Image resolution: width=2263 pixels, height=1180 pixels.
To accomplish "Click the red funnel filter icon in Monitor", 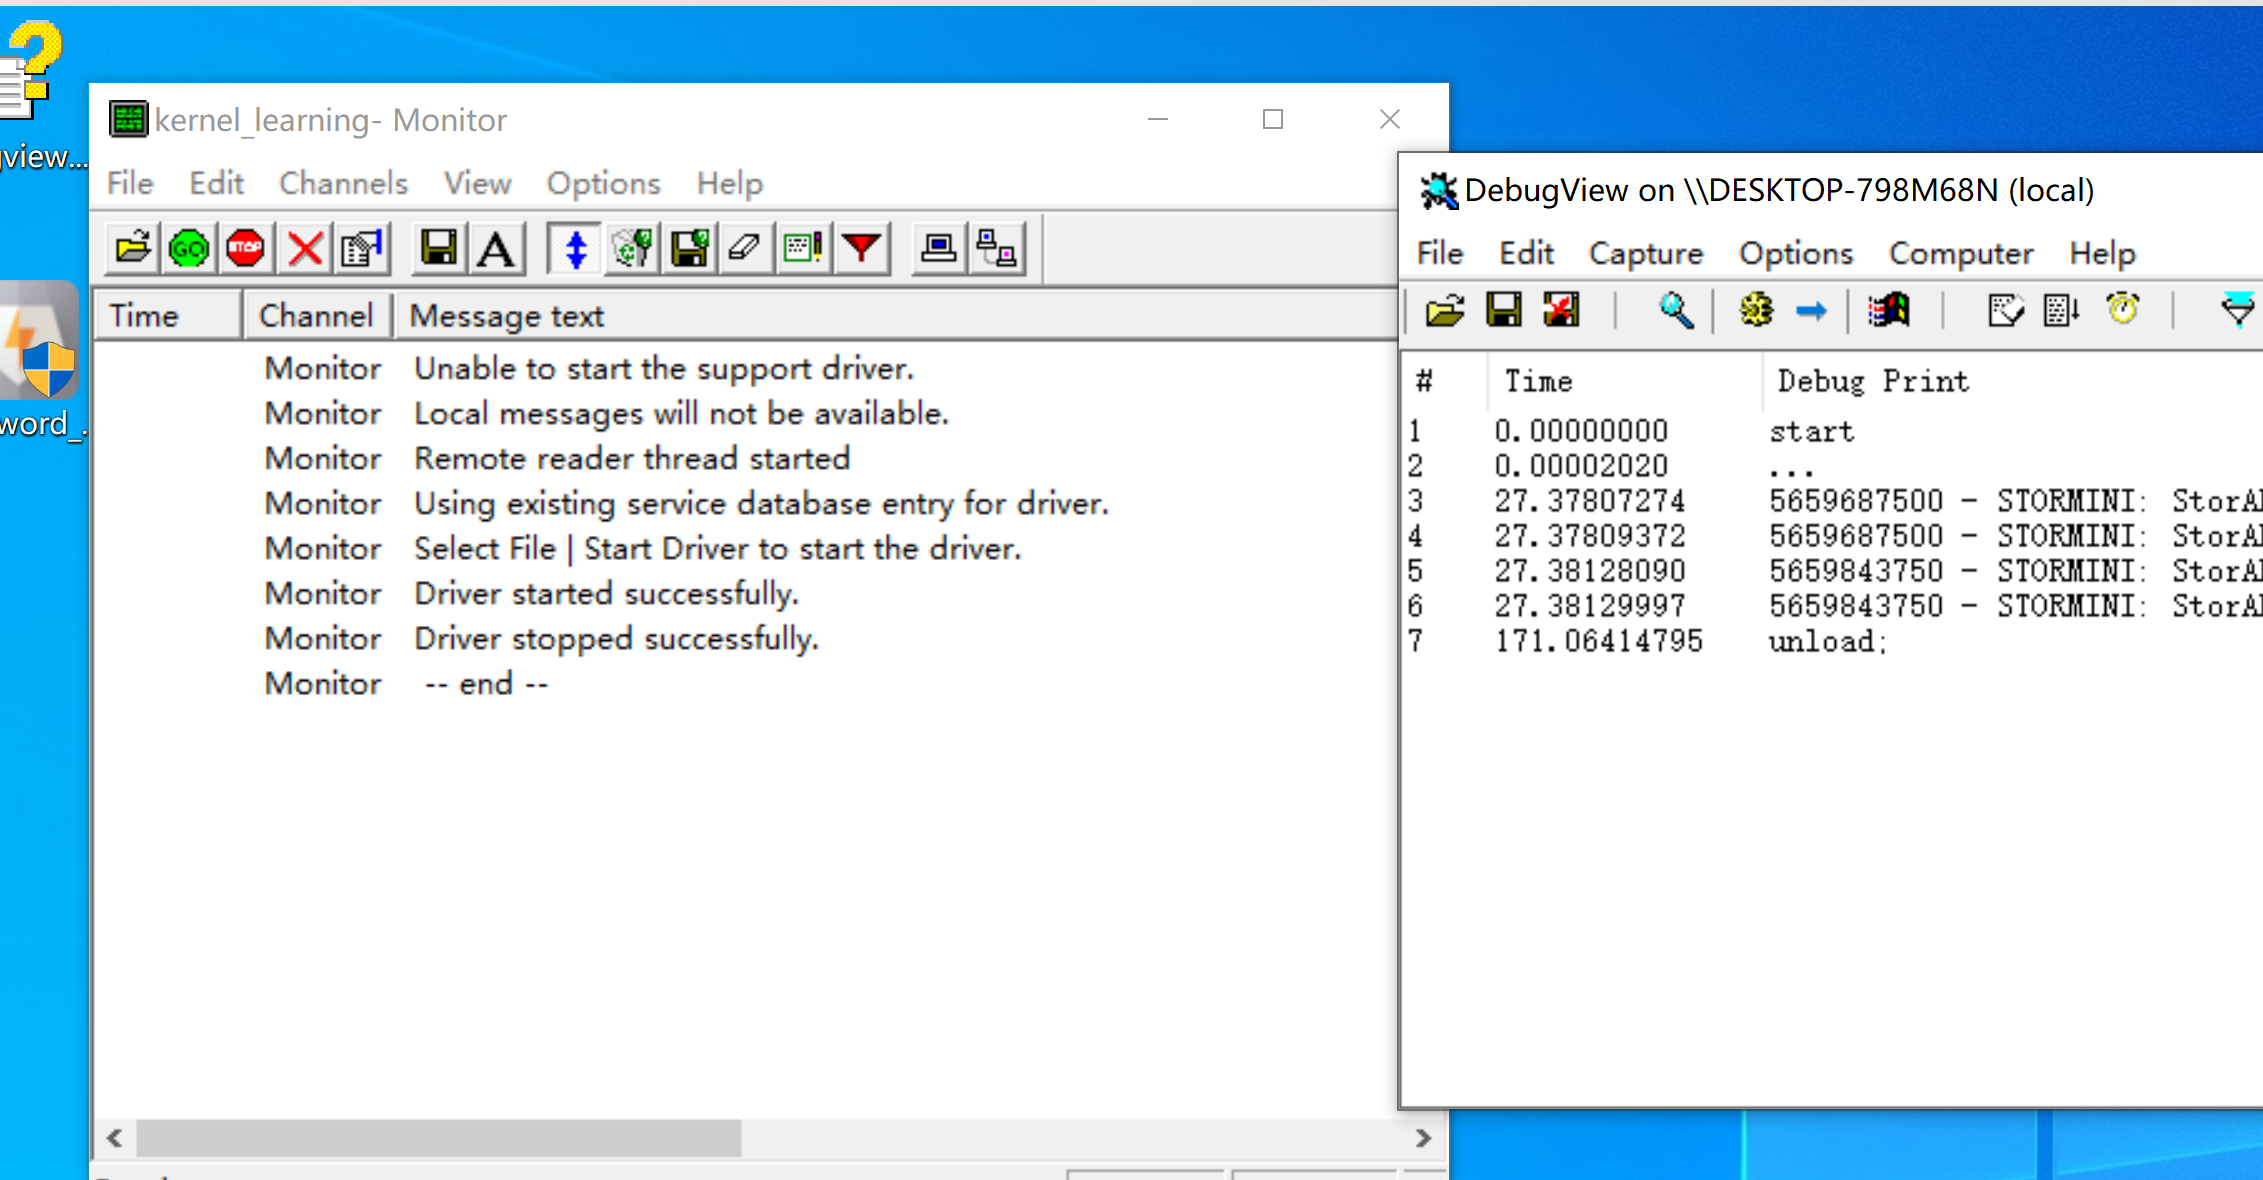I will pyautogui.click(x=861, y=248).
